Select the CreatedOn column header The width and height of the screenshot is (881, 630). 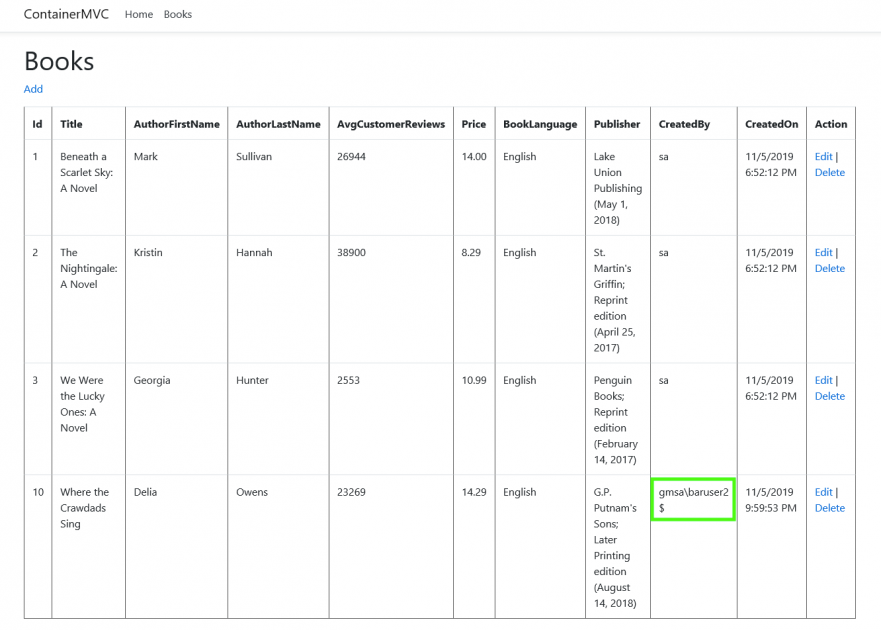point(771,124)
